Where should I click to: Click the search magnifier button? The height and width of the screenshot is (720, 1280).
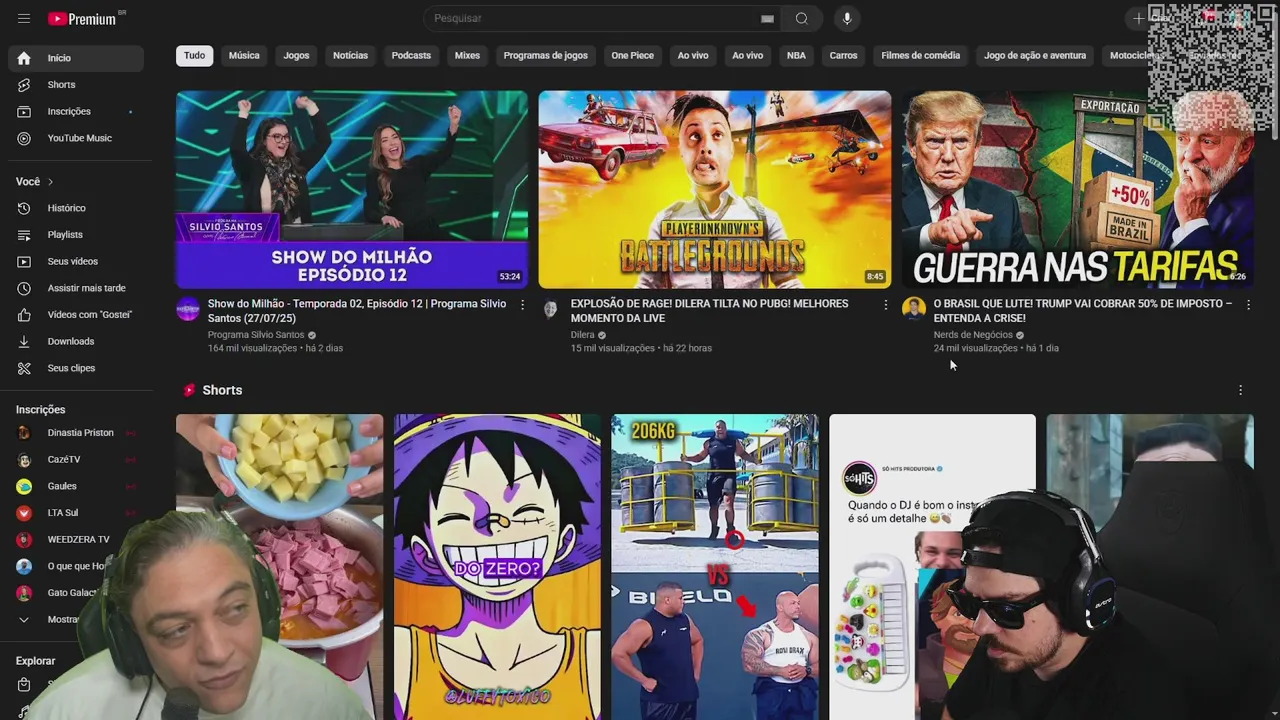click(802, 18)
